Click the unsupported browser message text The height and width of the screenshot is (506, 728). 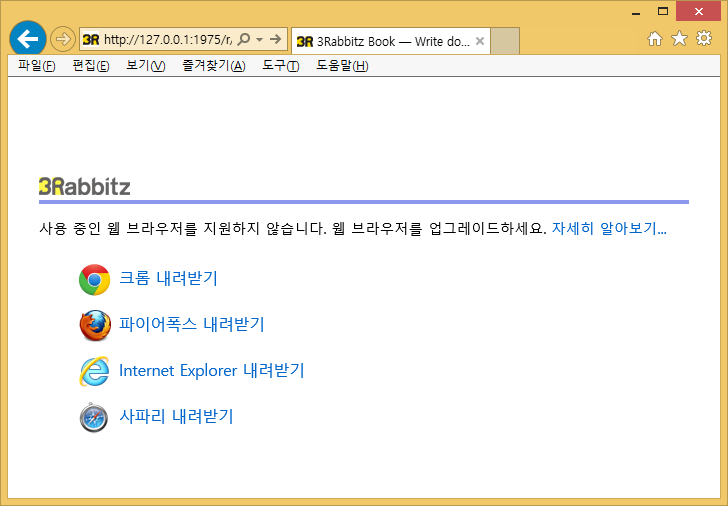click(x=292, y=228)
